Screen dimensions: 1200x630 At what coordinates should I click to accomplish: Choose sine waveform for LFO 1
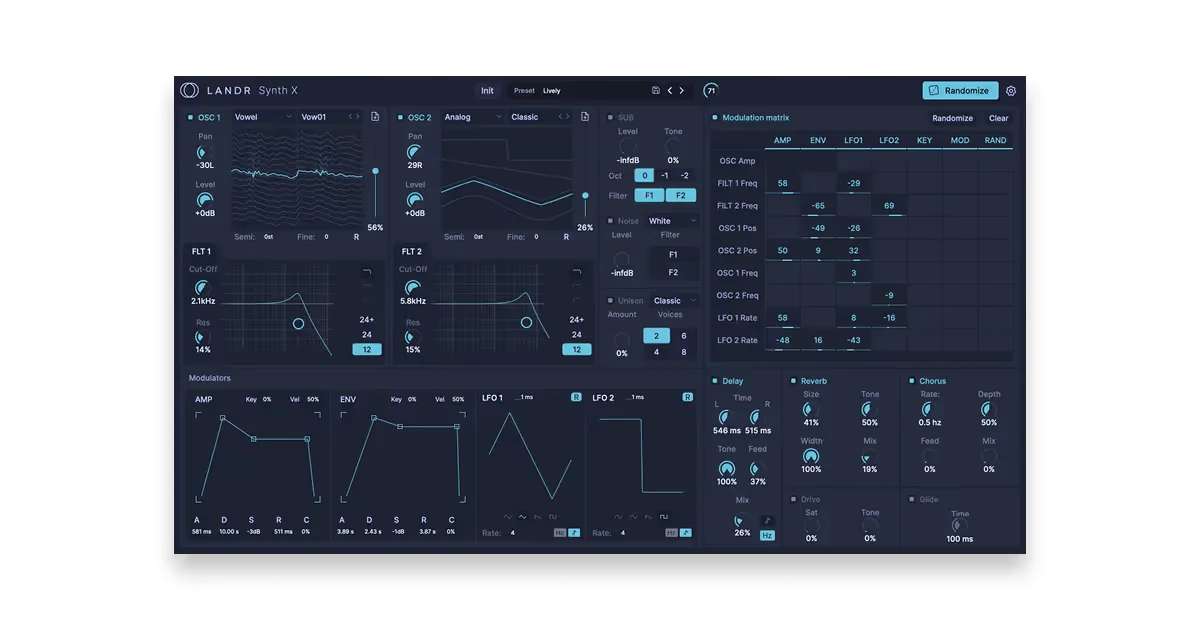(x=508, y=517)
